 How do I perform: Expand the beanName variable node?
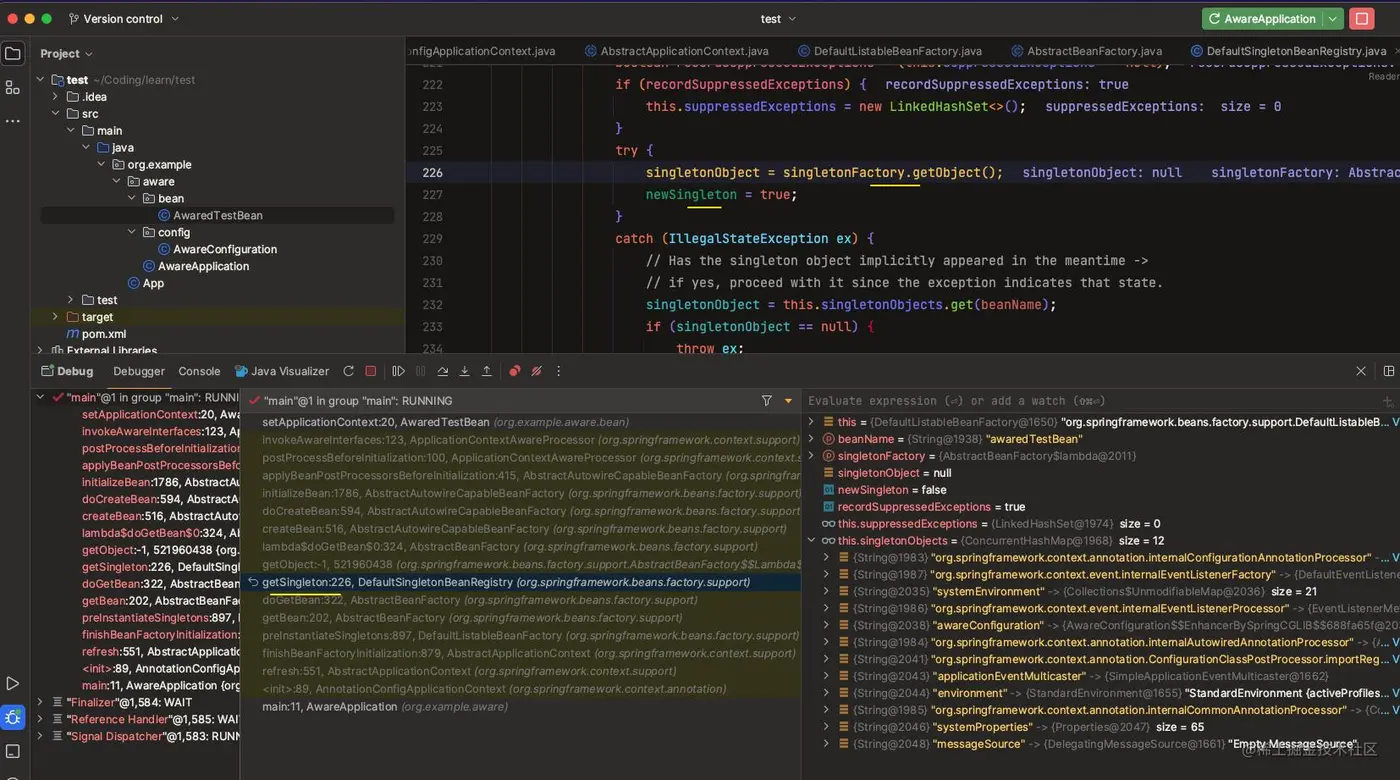click(812, 439)
